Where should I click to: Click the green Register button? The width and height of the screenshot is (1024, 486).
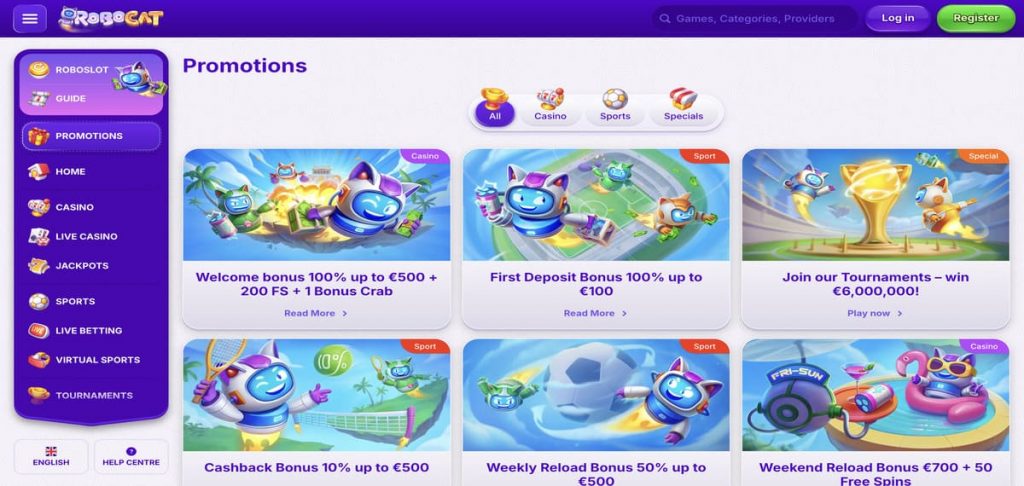[x=976, y=18]
